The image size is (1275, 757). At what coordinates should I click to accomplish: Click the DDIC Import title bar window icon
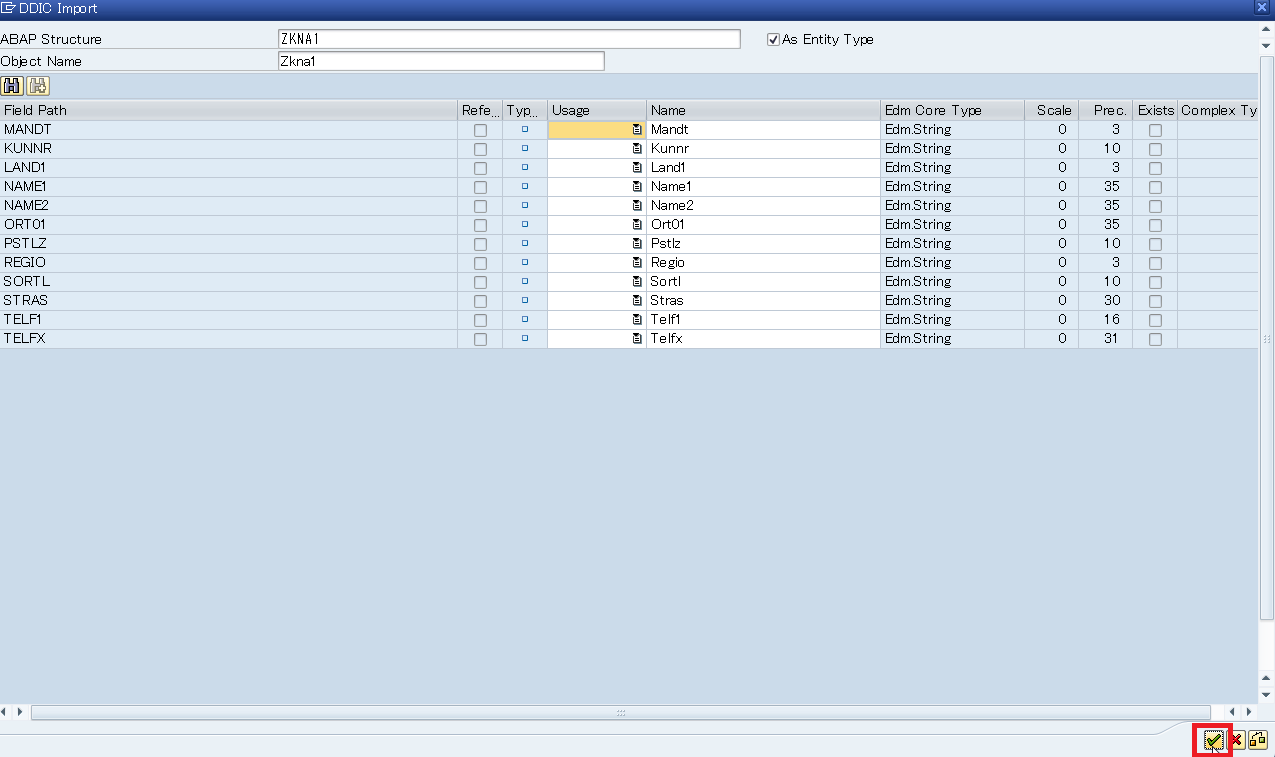pos(8,8)
